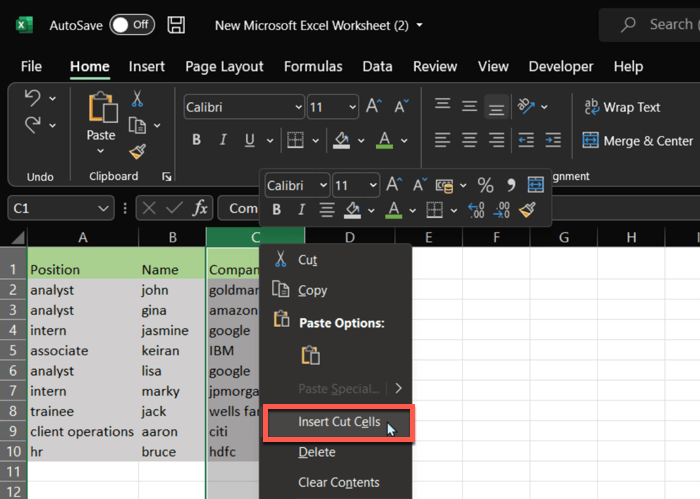Click Percent Style in the mini toolbar
Screen dimensions: 700x499
485,185
